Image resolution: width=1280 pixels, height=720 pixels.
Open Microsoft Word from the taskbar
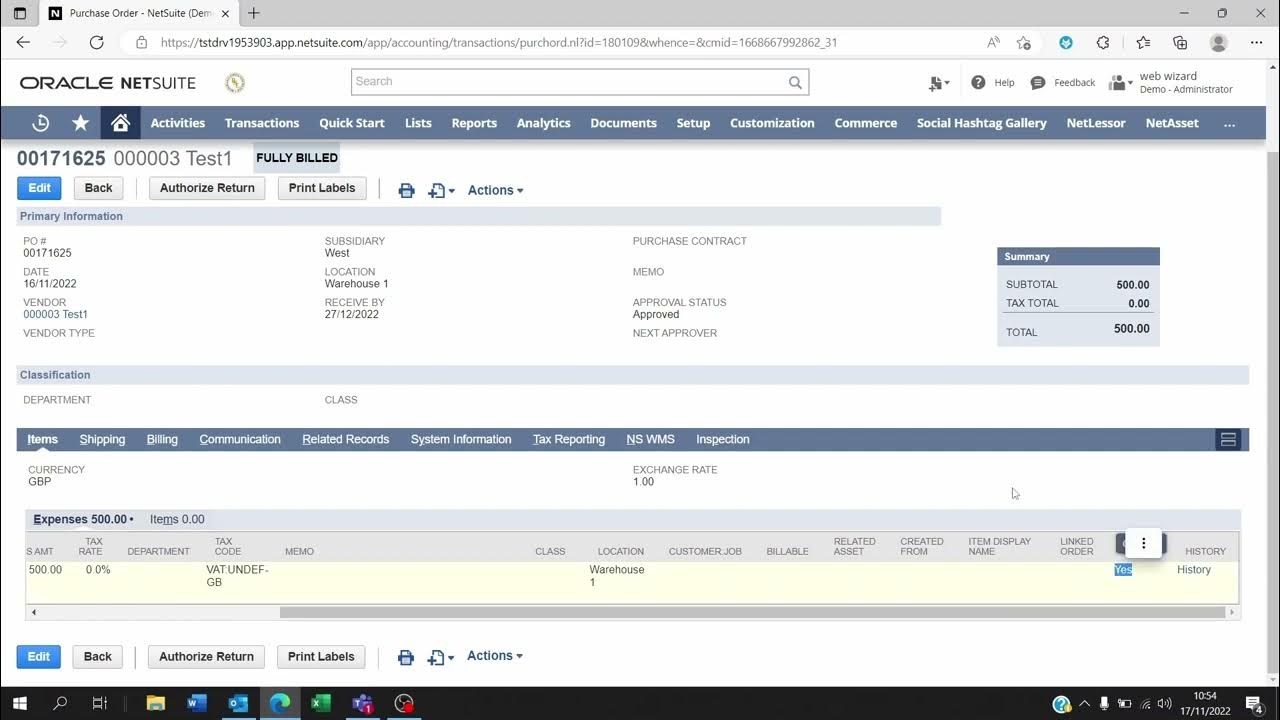(x=197, y=703)
